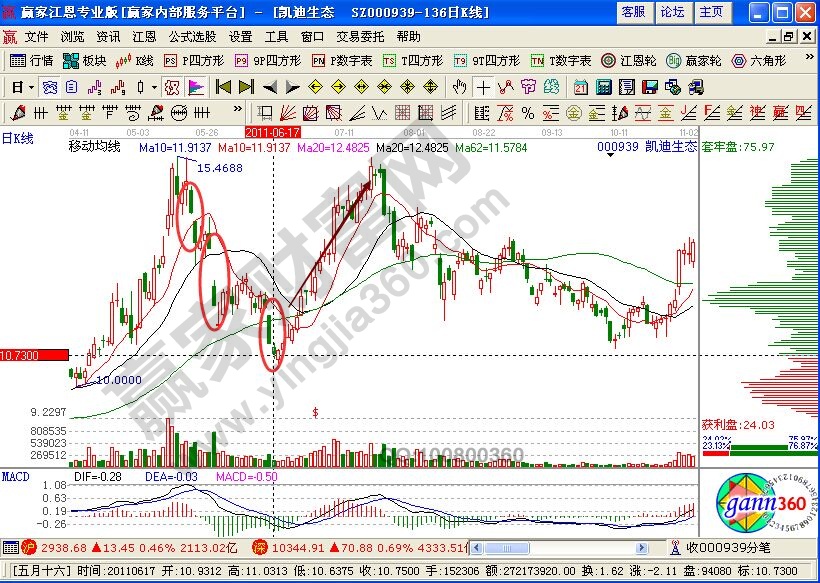Open the 设置 menu
Image resolution: width=820 pixels, height=583 pixels.
(x=240, y=36)
